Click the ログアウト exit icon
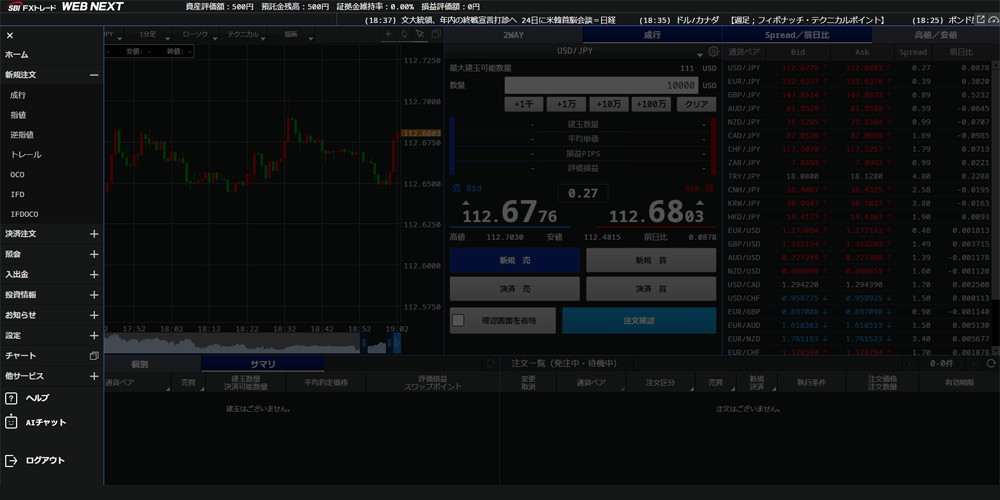The image size is (1000, 500). pyautogui.click(x=11, y=460)
